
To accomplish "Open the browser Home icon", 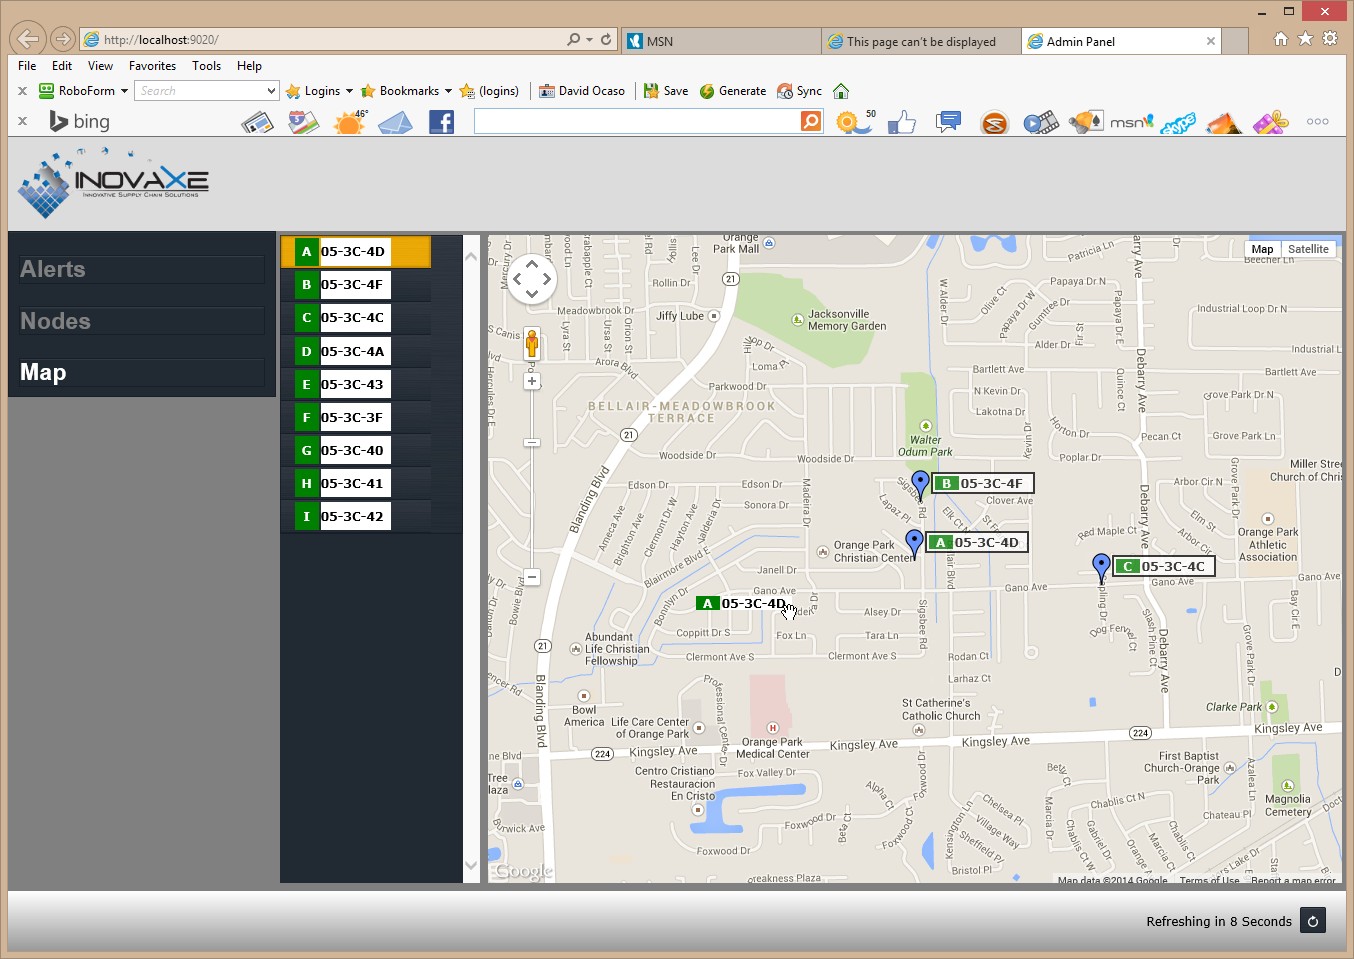I will tap(1281, 39).
